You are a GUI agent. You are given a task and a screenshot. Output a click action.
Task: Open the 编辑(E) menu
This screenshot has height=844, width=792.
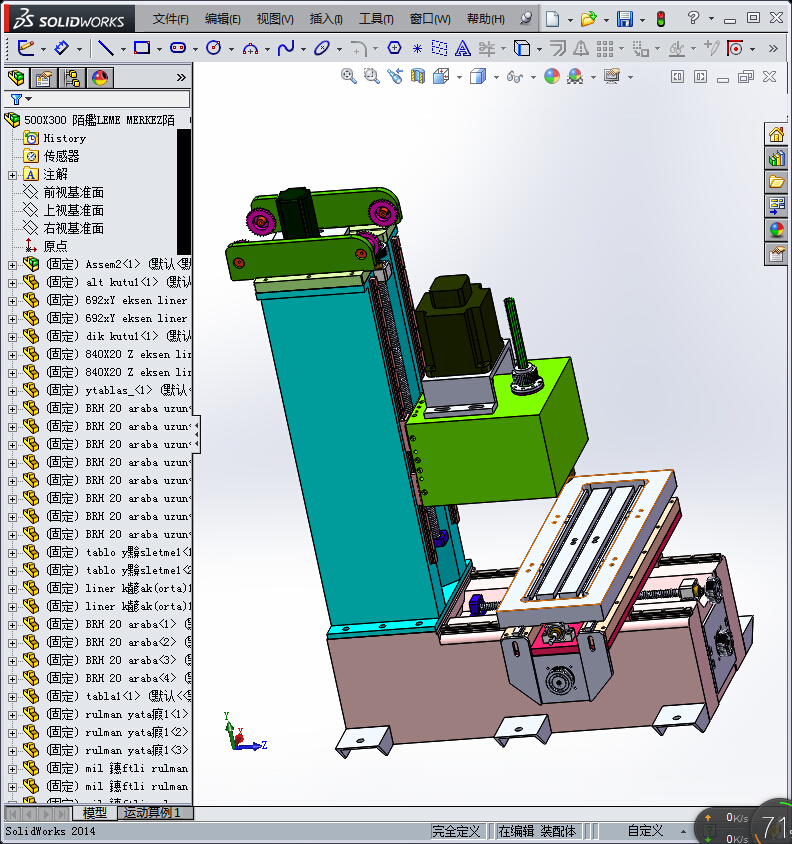(x=223, y=19)
